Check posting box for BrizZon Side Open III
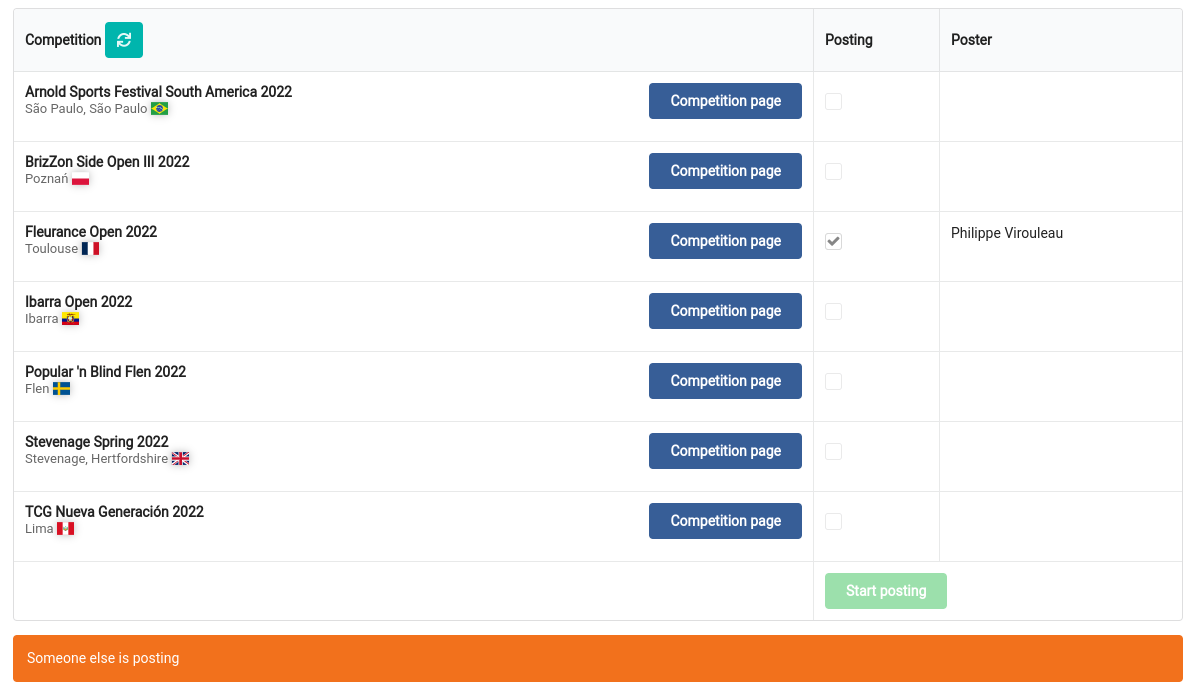 click(x=834, y=171)
